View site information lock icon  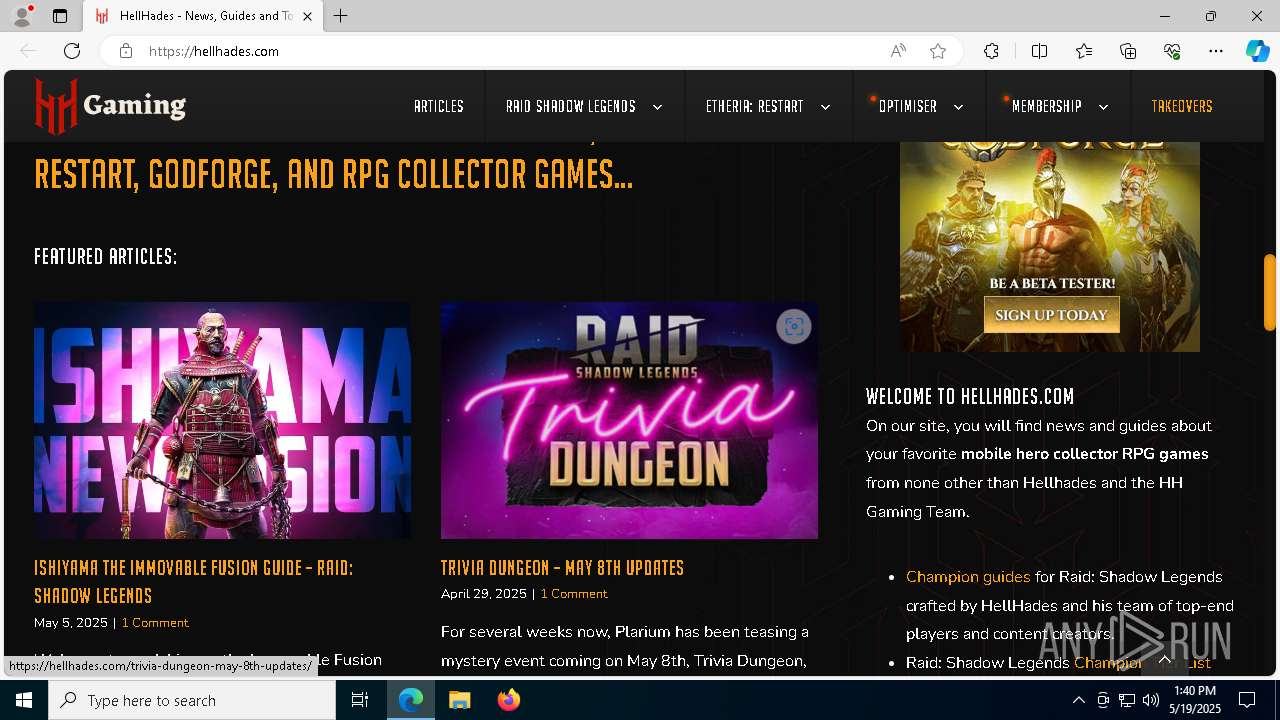click(126, 51)
